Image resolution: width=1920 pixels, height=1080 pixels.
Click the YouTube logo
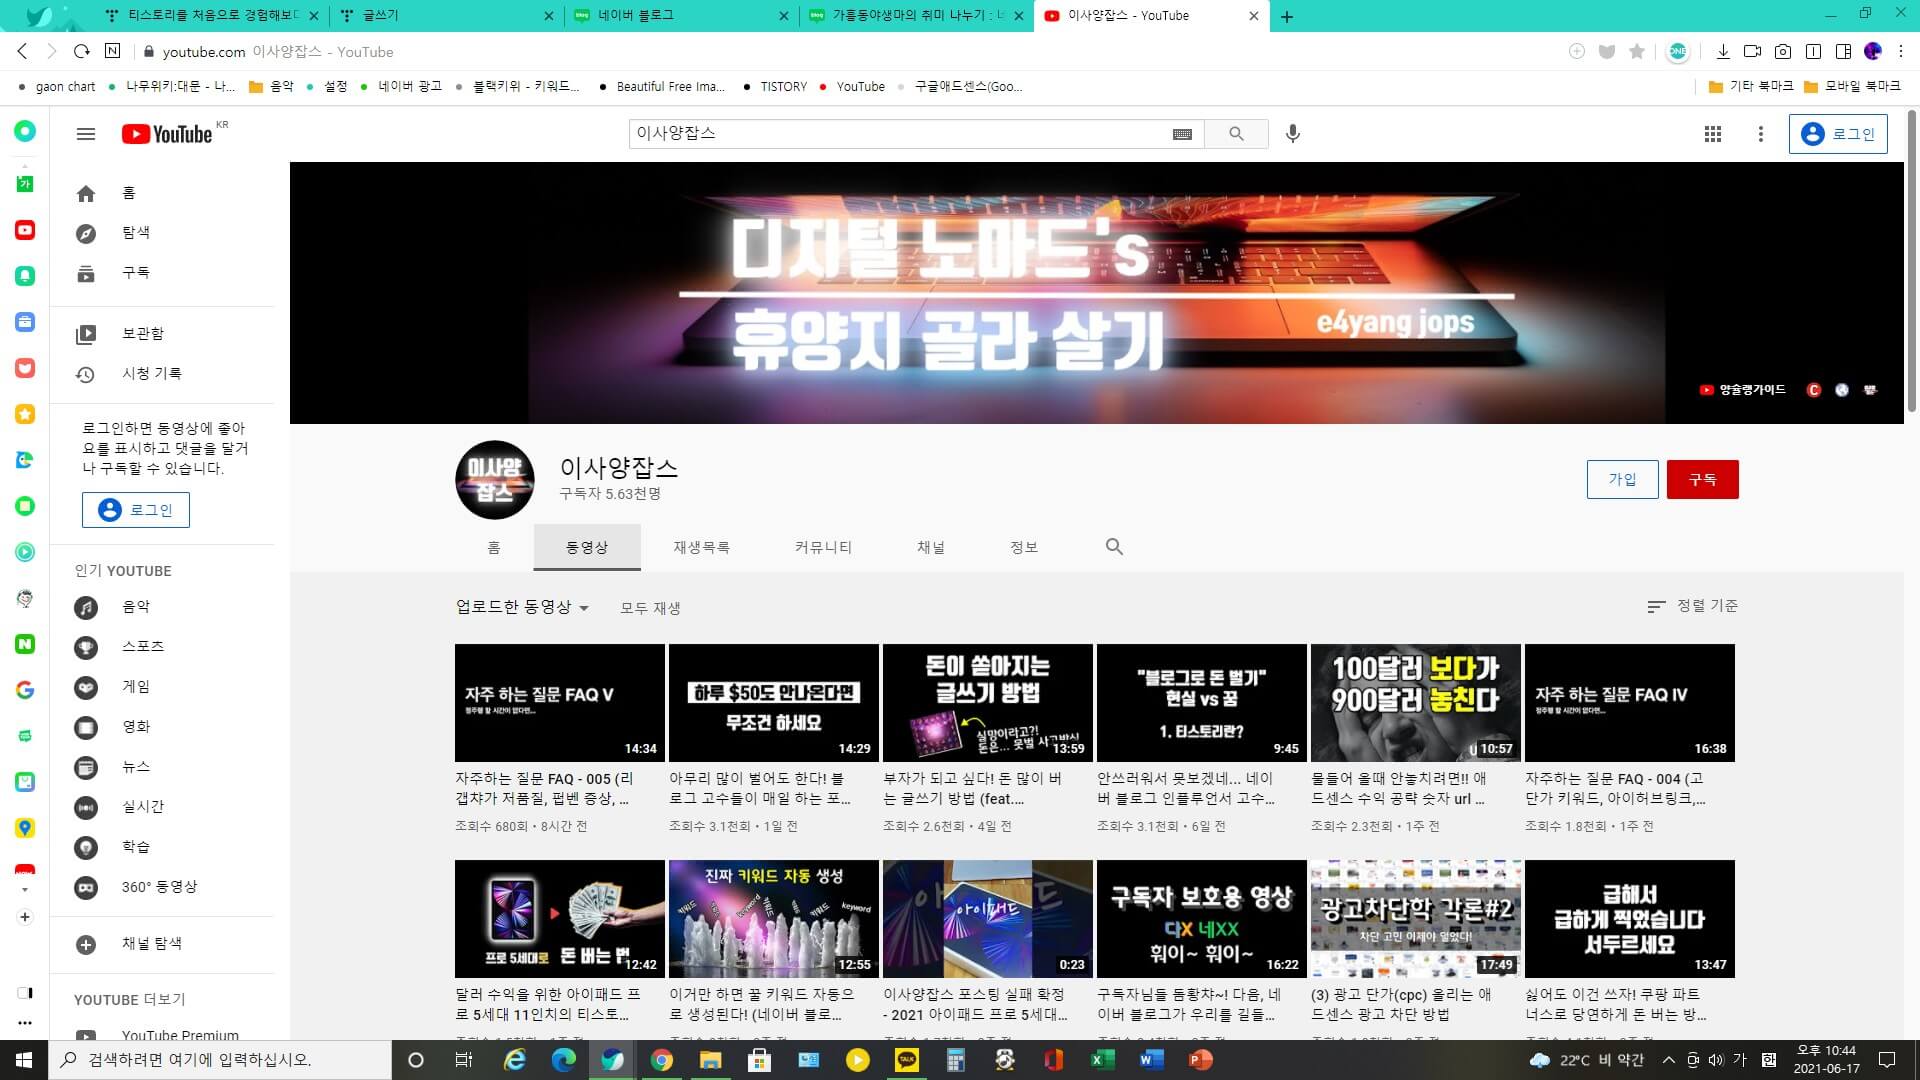tap(167, 134)
